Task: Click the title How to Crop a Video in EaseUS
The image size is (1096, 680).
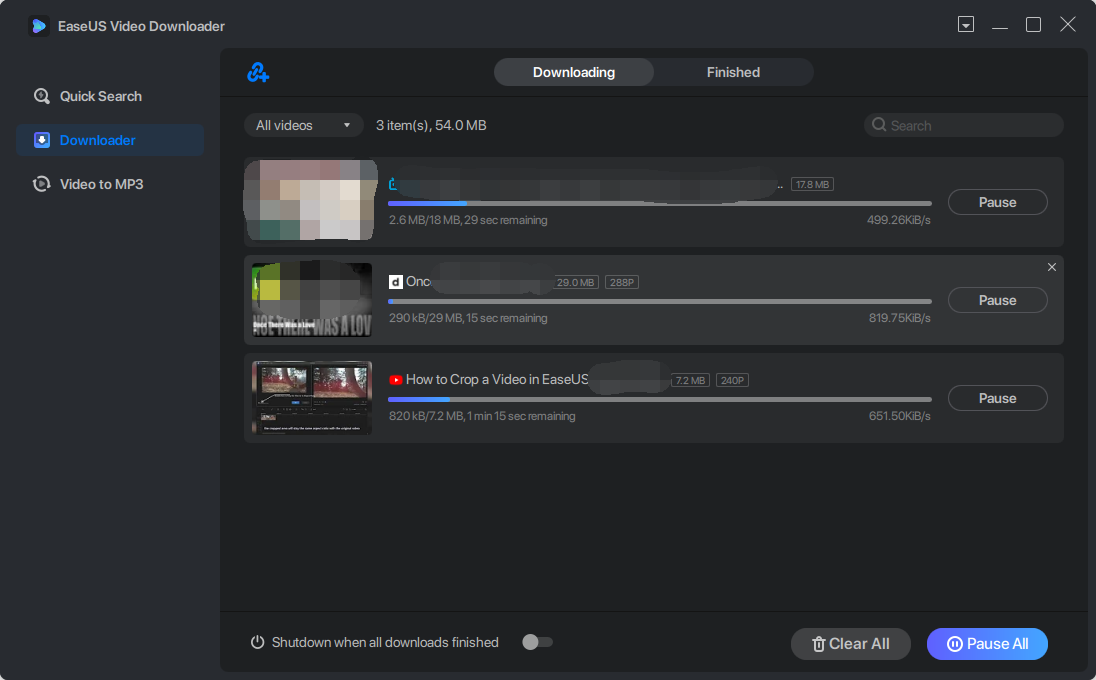Action: pyautogui.click(x=497, y=379)
